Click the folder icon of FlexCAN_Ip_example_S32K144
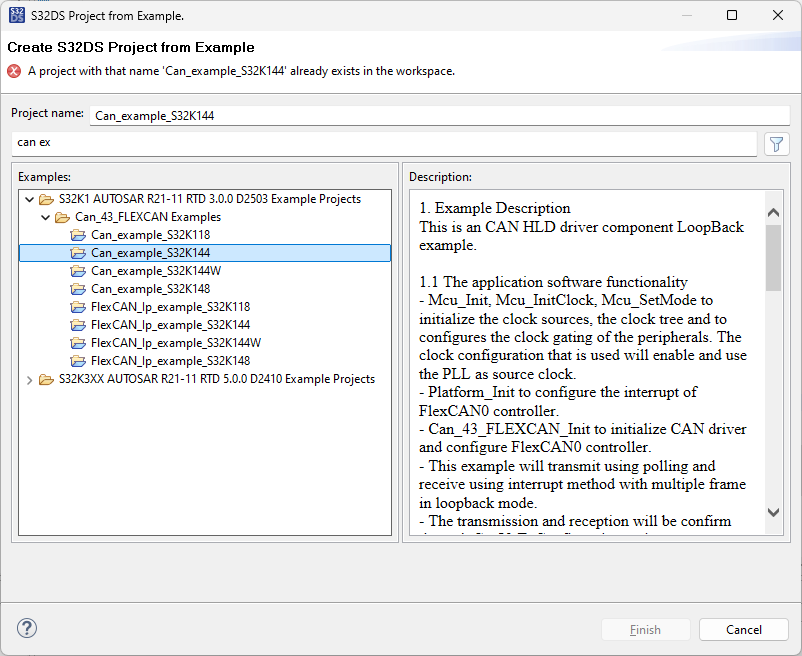 [79, 325]
